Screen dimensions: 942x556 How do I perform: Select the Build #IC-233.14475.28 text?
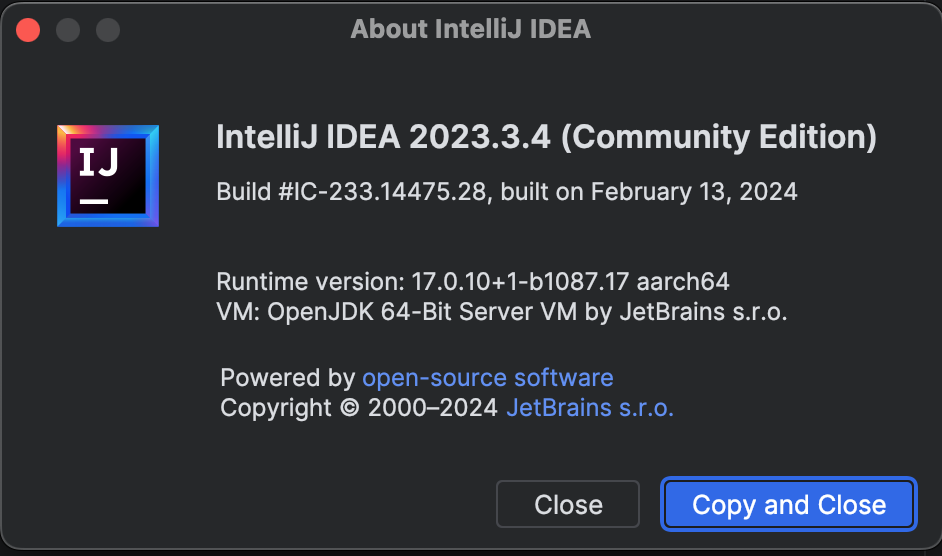click(350, 191)
